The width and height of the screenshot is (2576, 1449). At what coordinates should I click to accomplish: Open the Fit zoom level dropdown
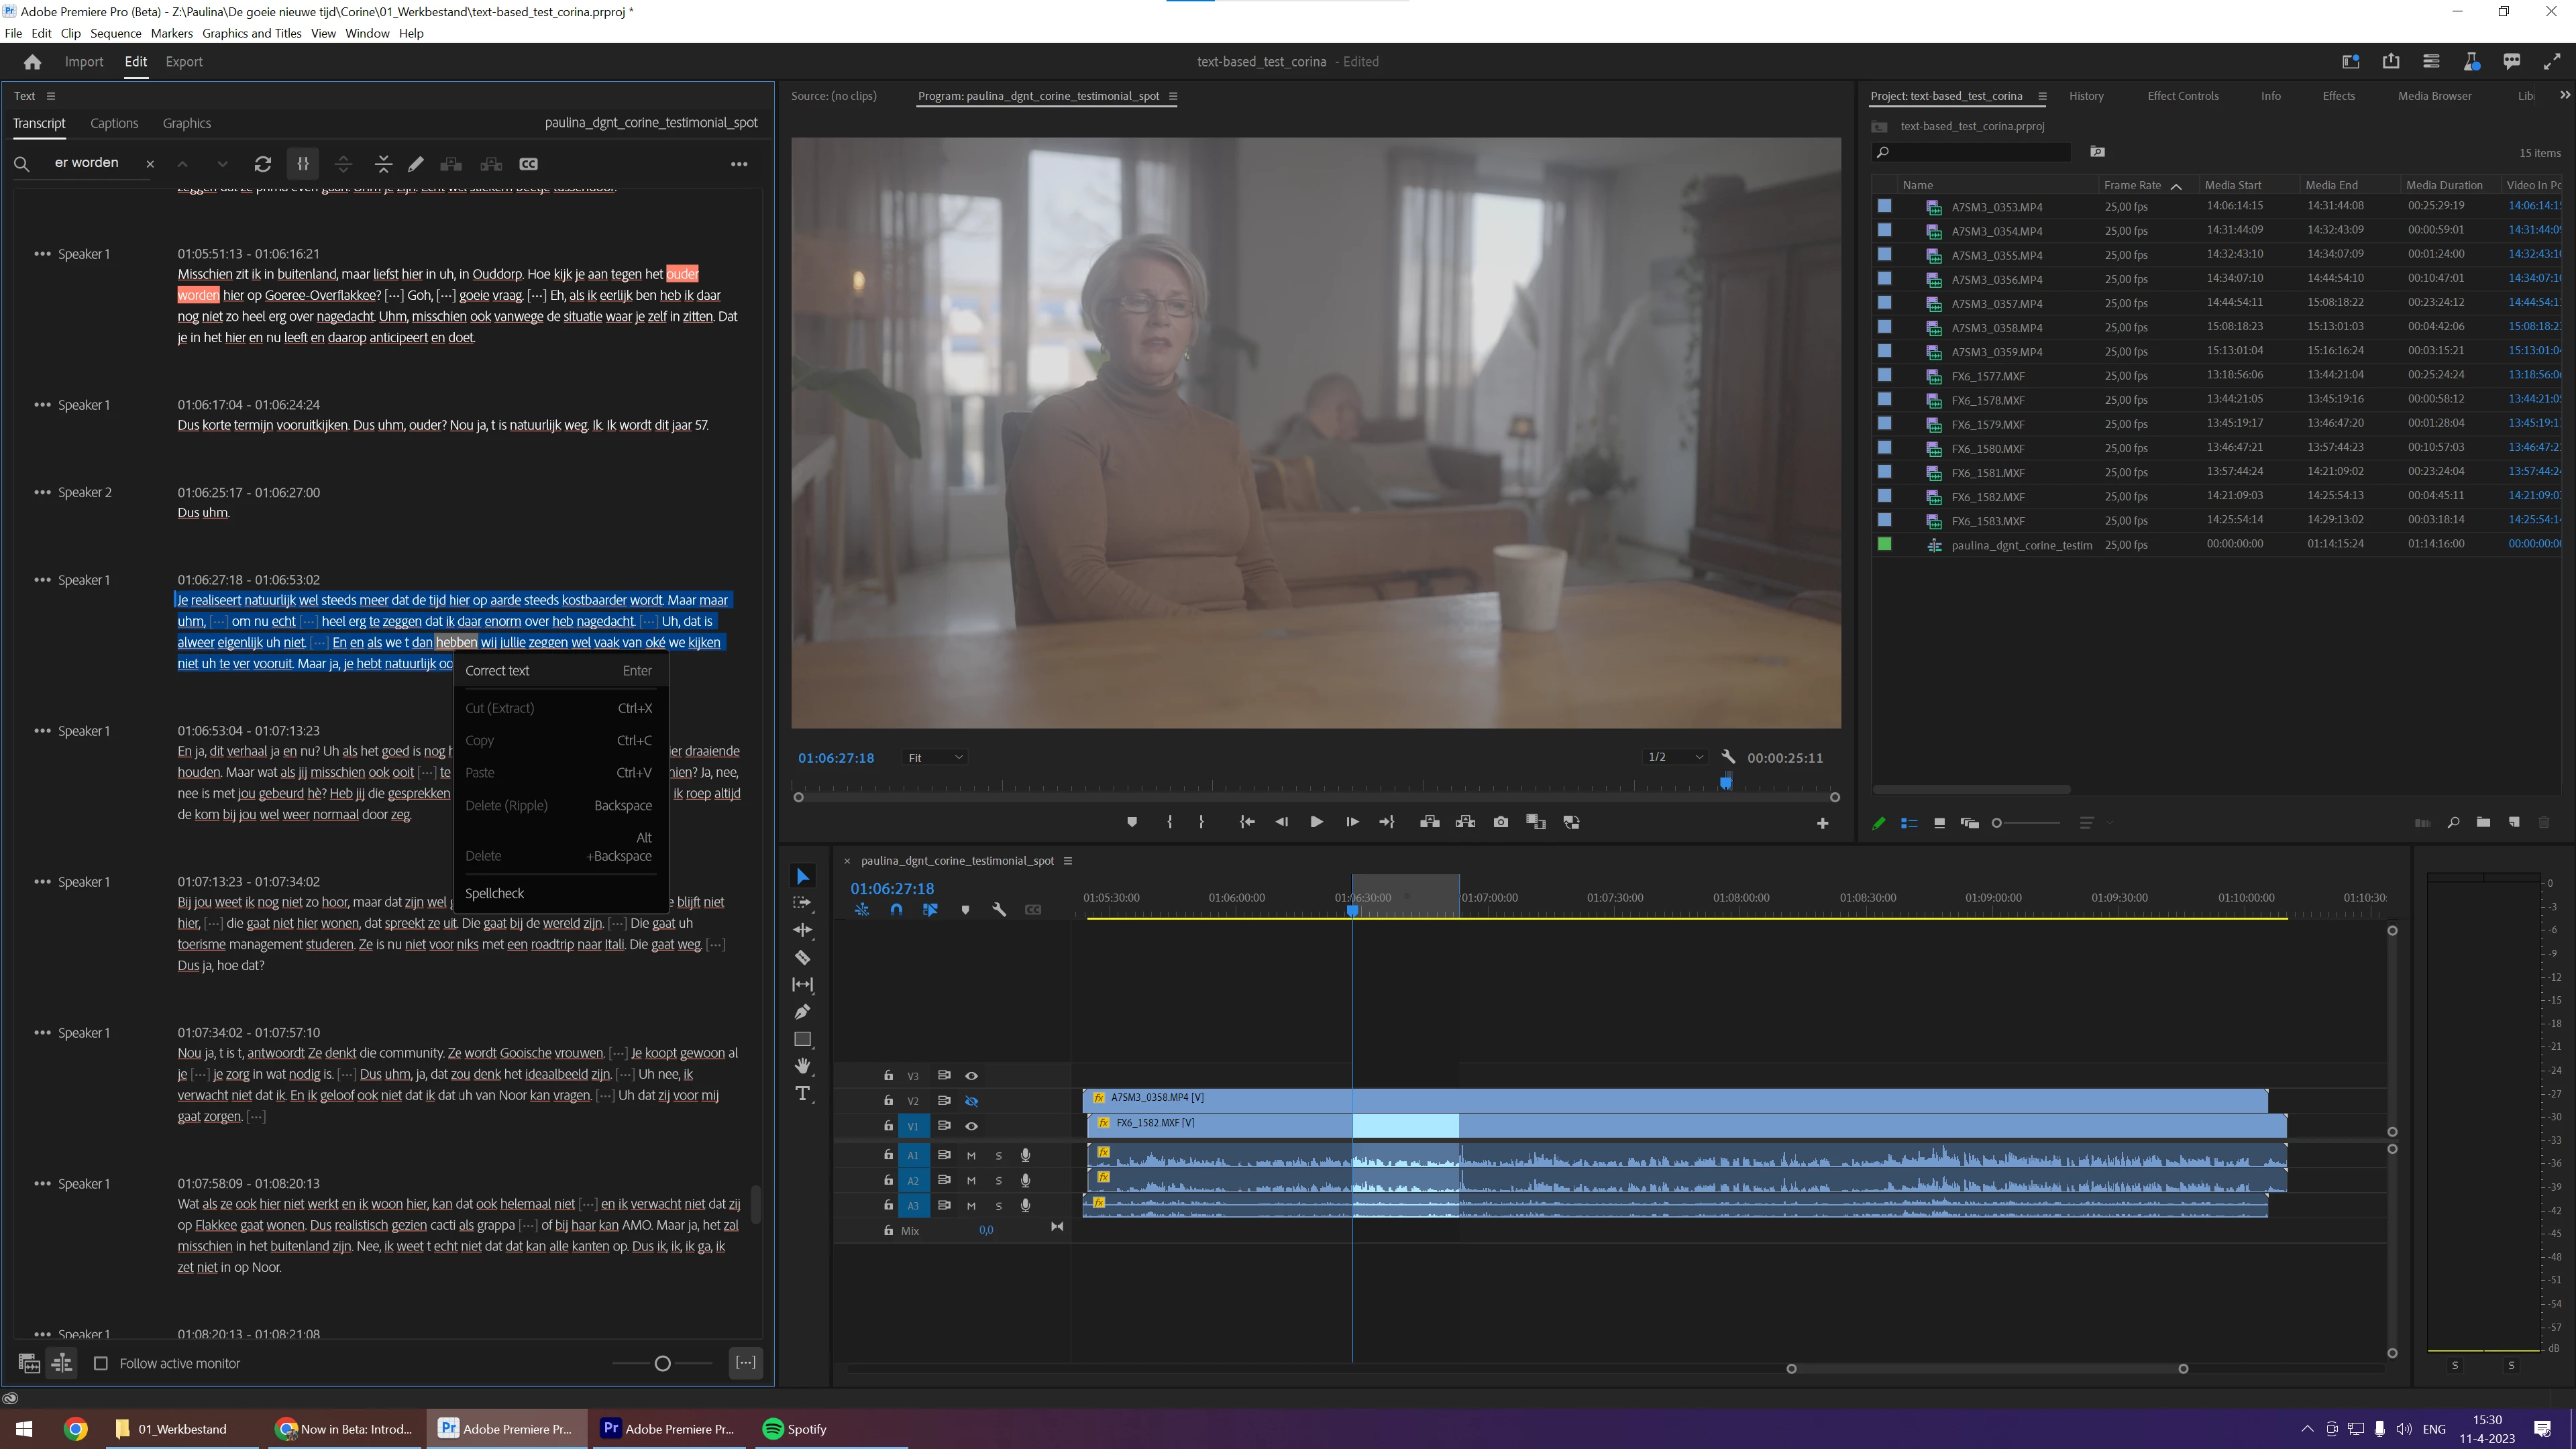(x=934, y=758)
